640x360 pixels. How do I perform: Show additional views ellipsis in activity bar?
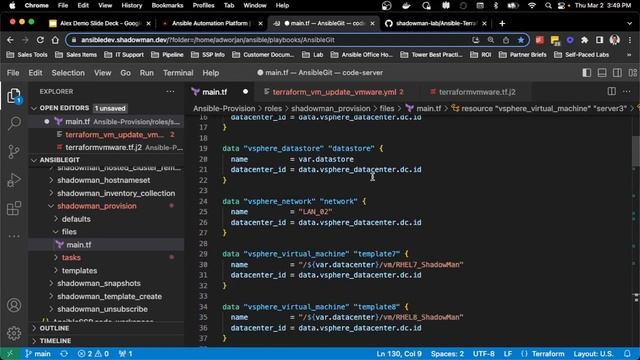[x=14, y=236]
